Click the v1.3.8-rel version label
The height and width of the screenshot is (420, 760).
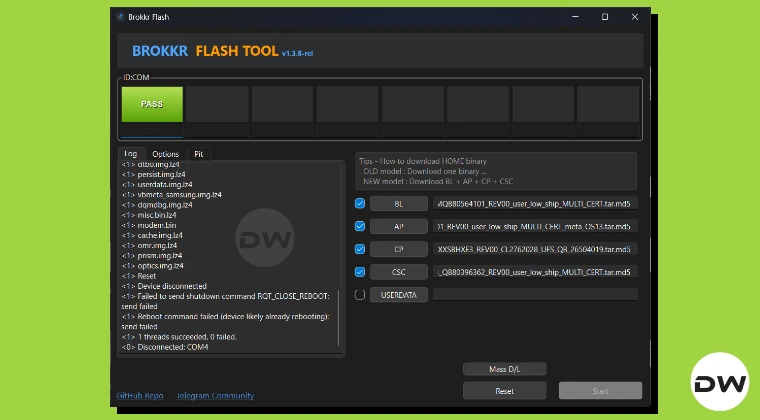click(x=297, y=53)
